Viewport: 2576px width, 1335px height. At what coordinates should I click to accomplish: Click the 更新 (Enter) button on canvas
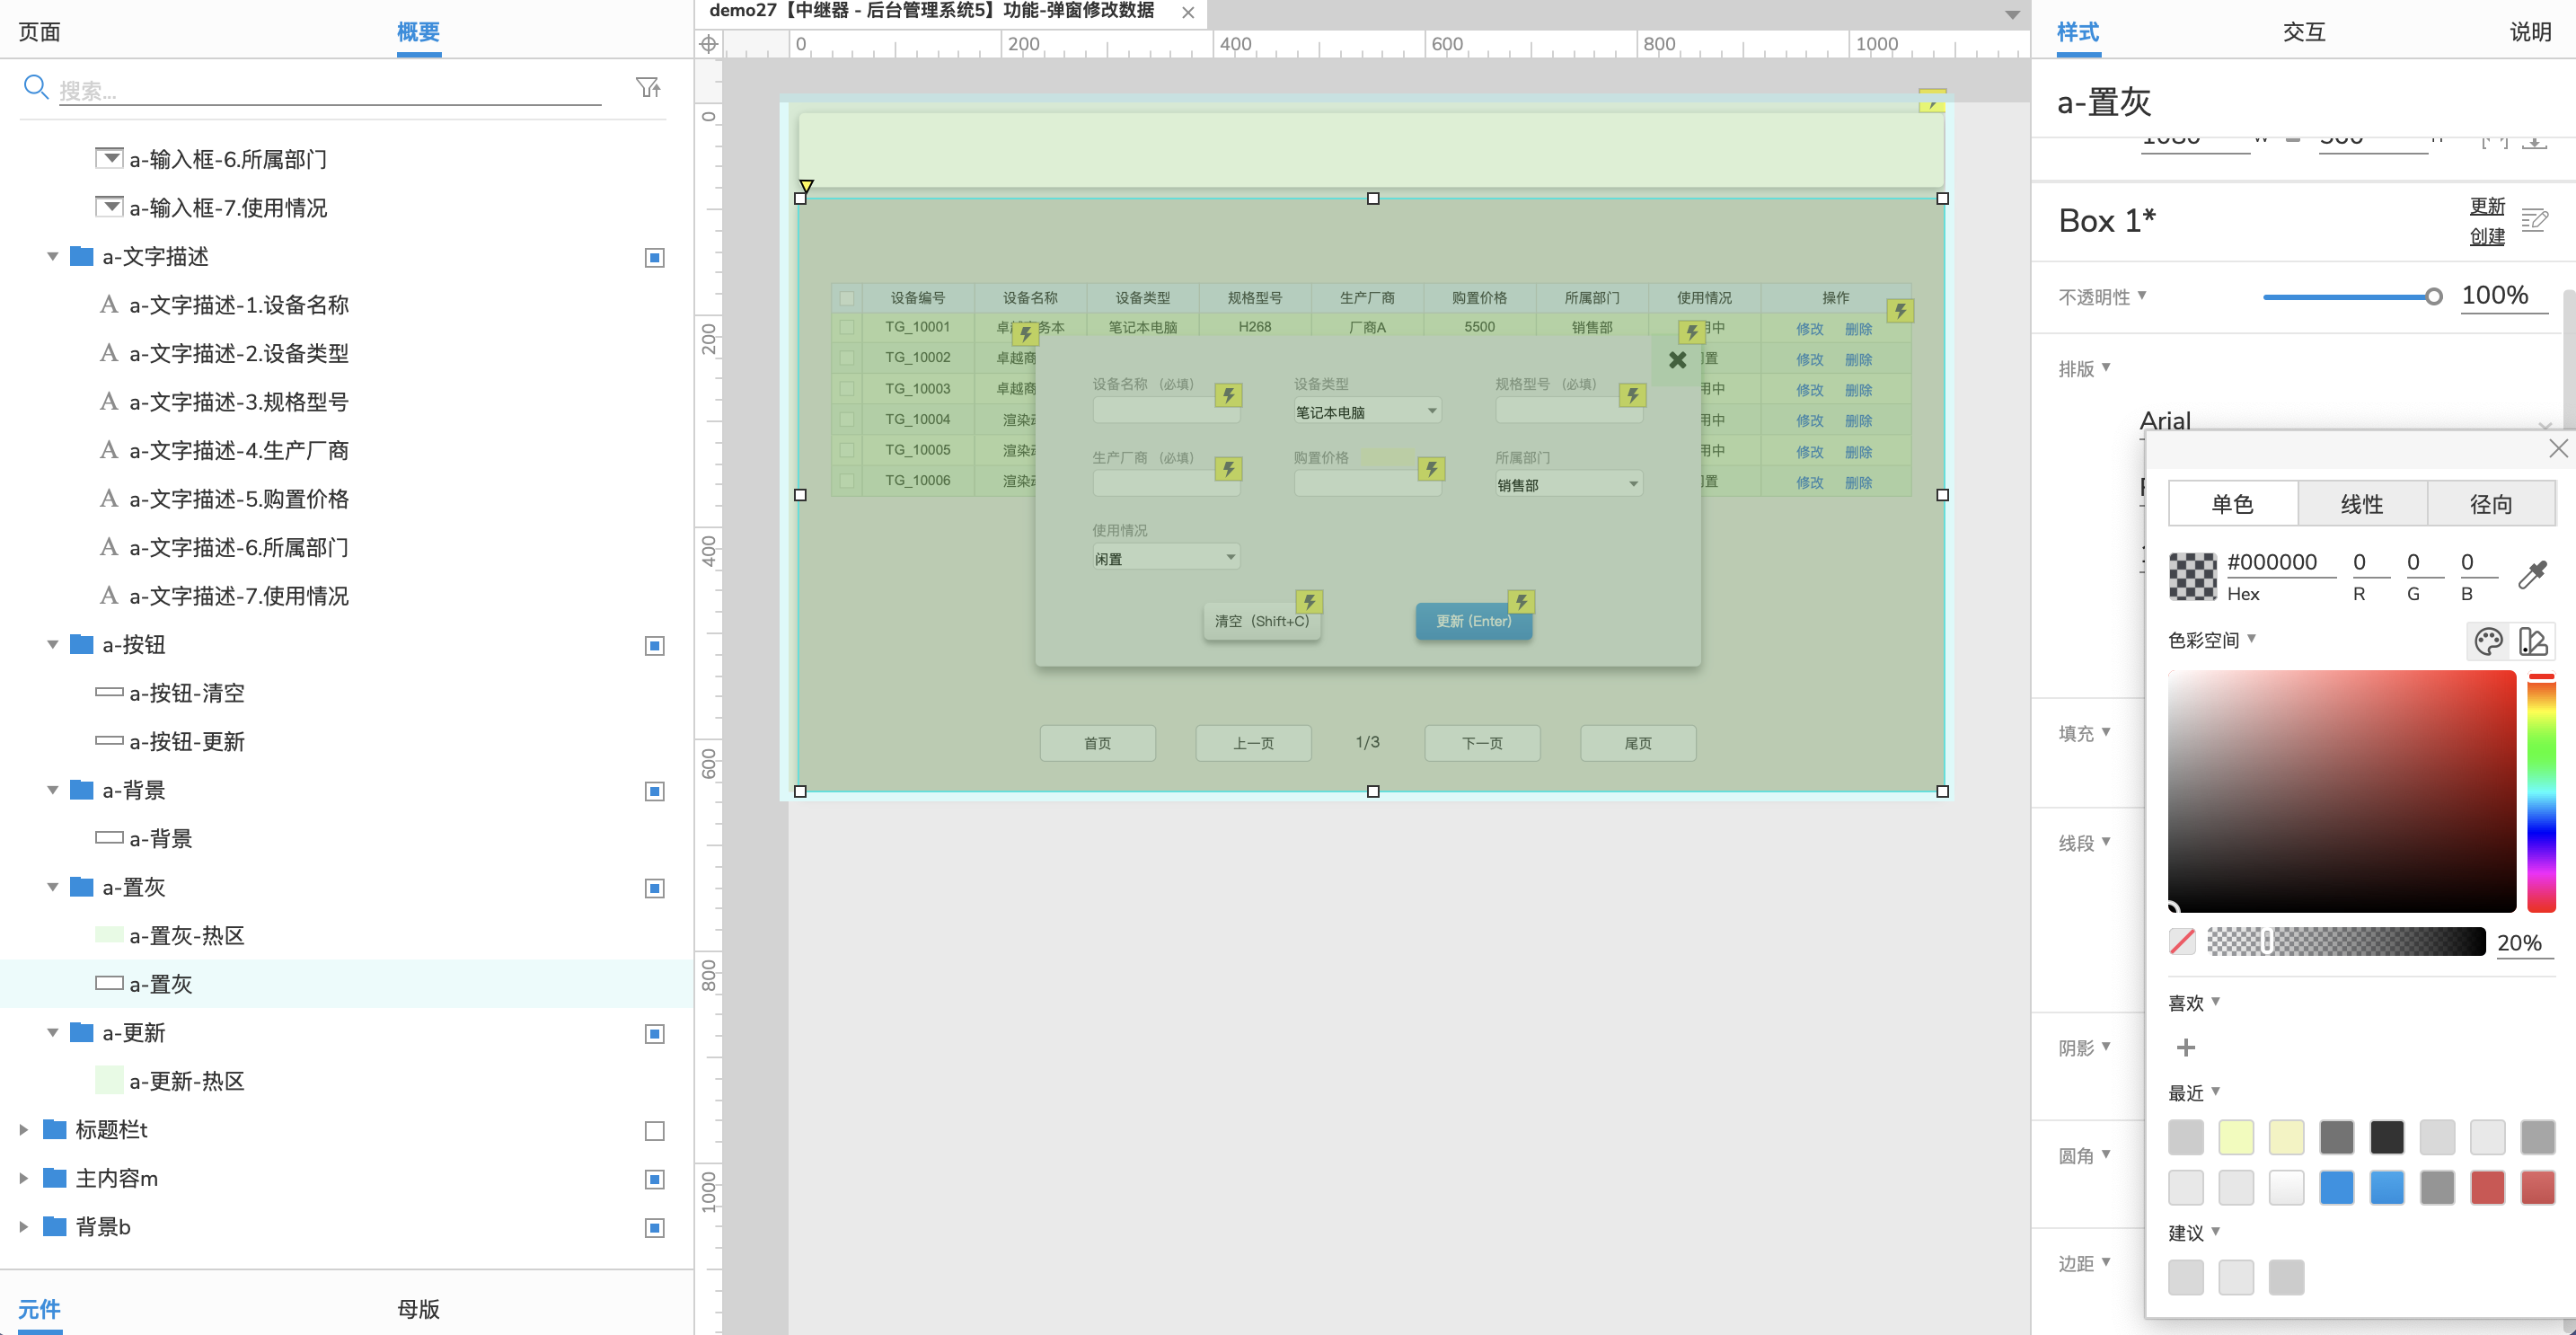pos(1474,621)
